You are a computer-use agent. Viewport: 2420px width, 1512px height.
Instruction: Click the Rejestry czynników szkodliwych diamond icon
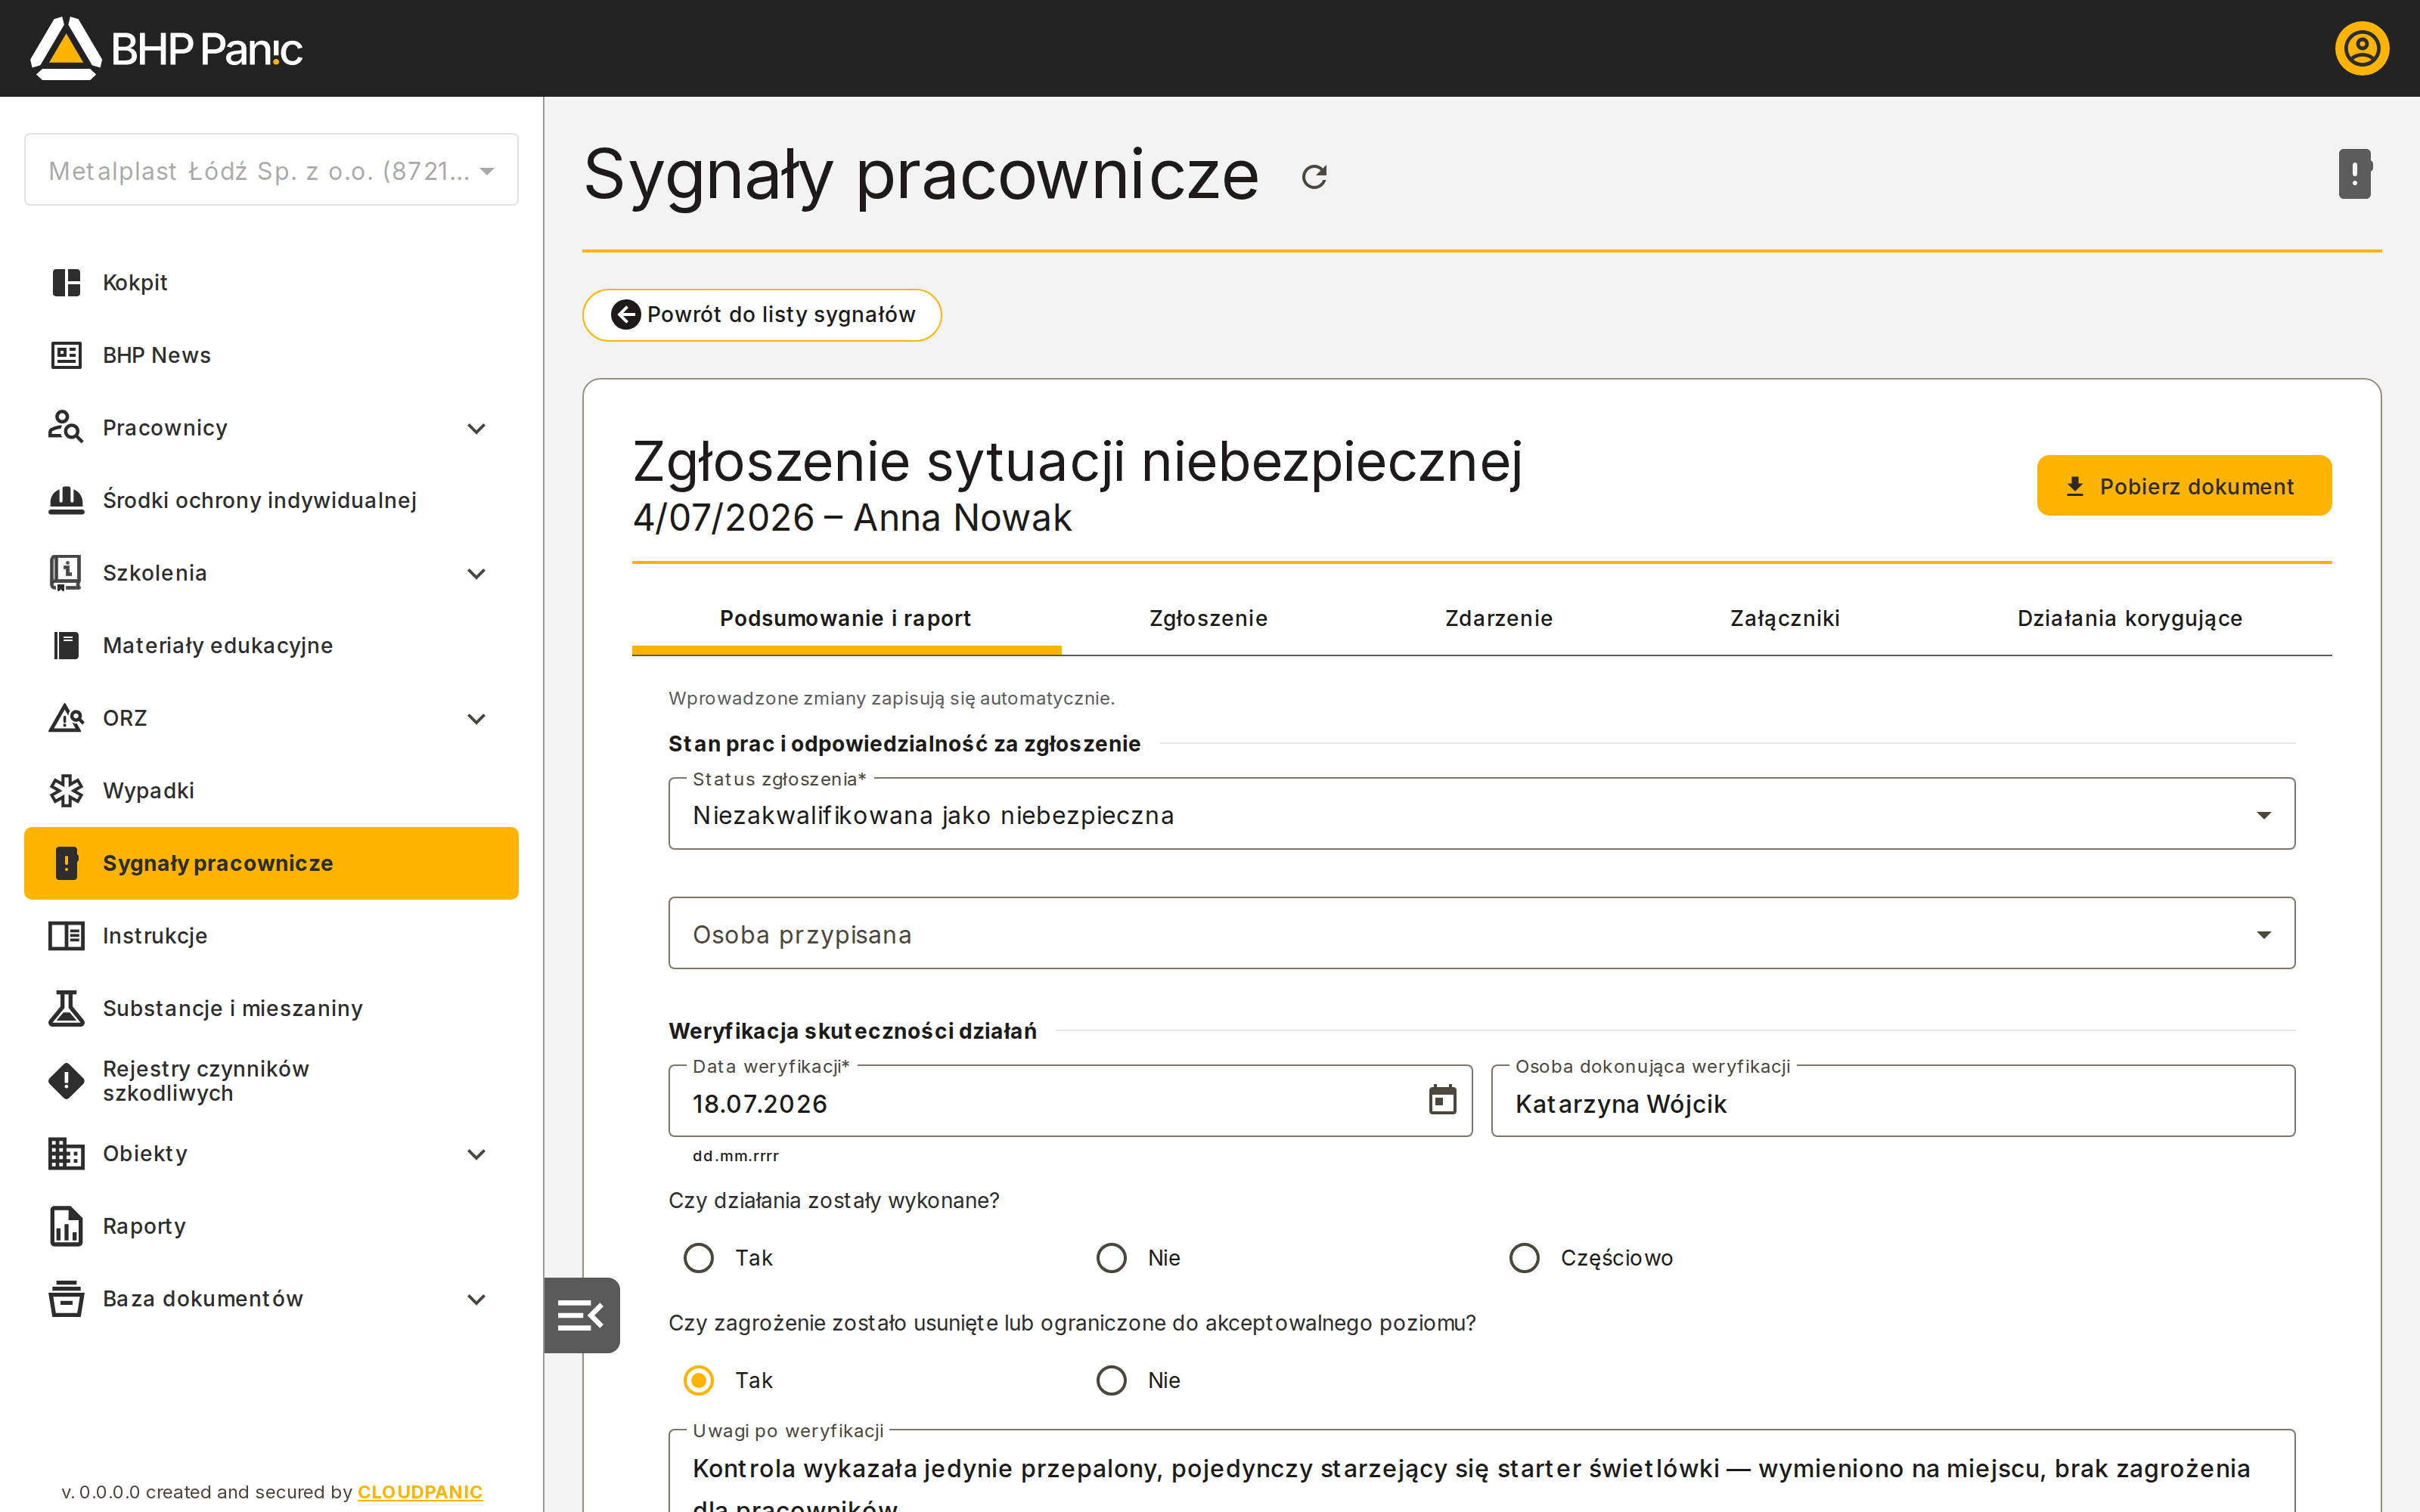coord(66,1081)
